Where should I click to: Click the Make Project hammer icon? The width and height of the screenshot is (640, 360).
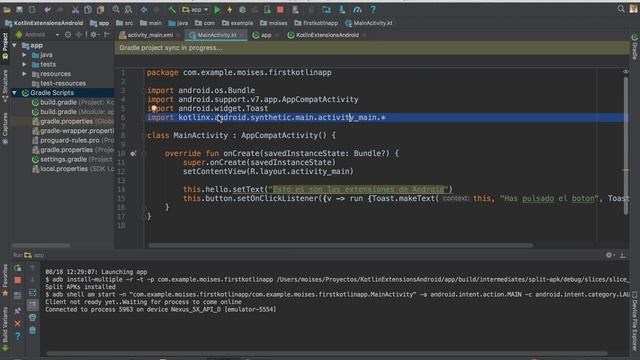[172, 9]
